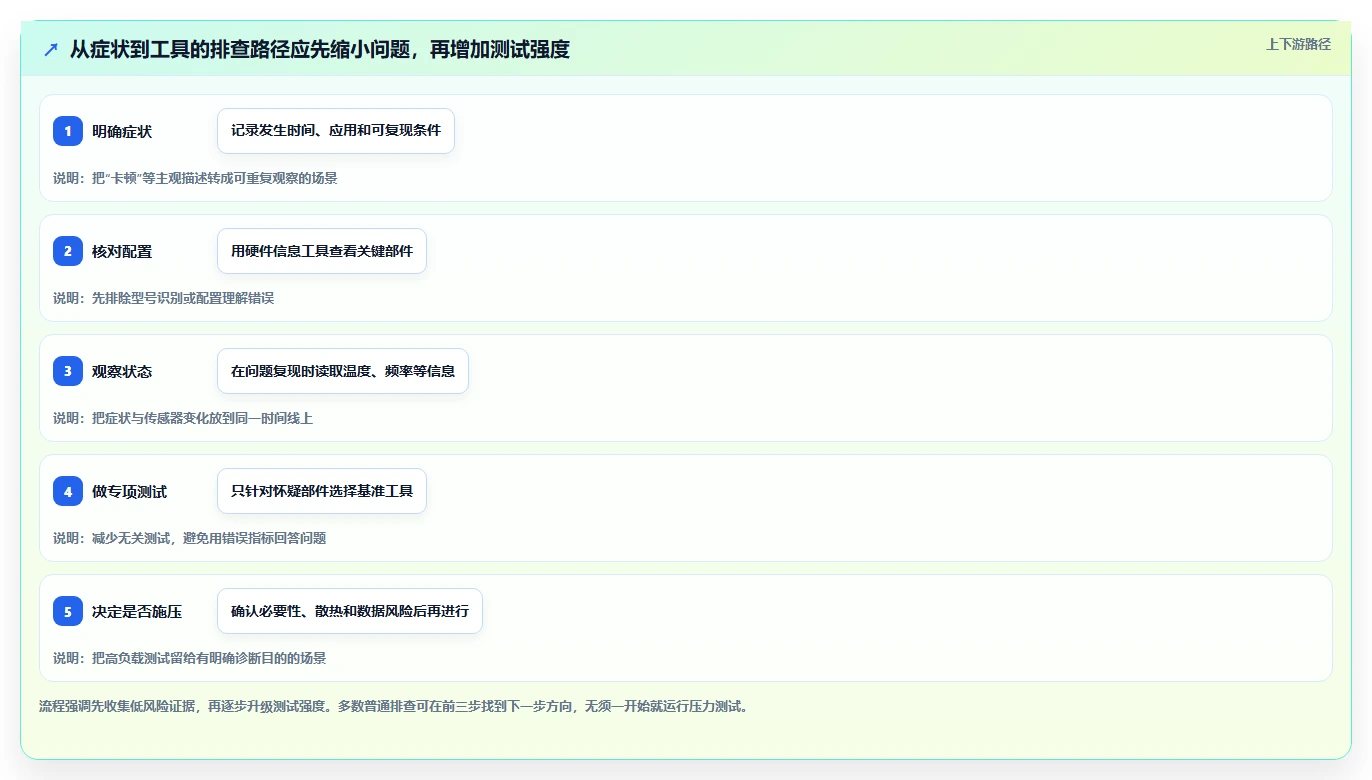Viewport: 1372px width, 780px height.
Task: Click the step 4 number badge
Action: pos(68,491)
